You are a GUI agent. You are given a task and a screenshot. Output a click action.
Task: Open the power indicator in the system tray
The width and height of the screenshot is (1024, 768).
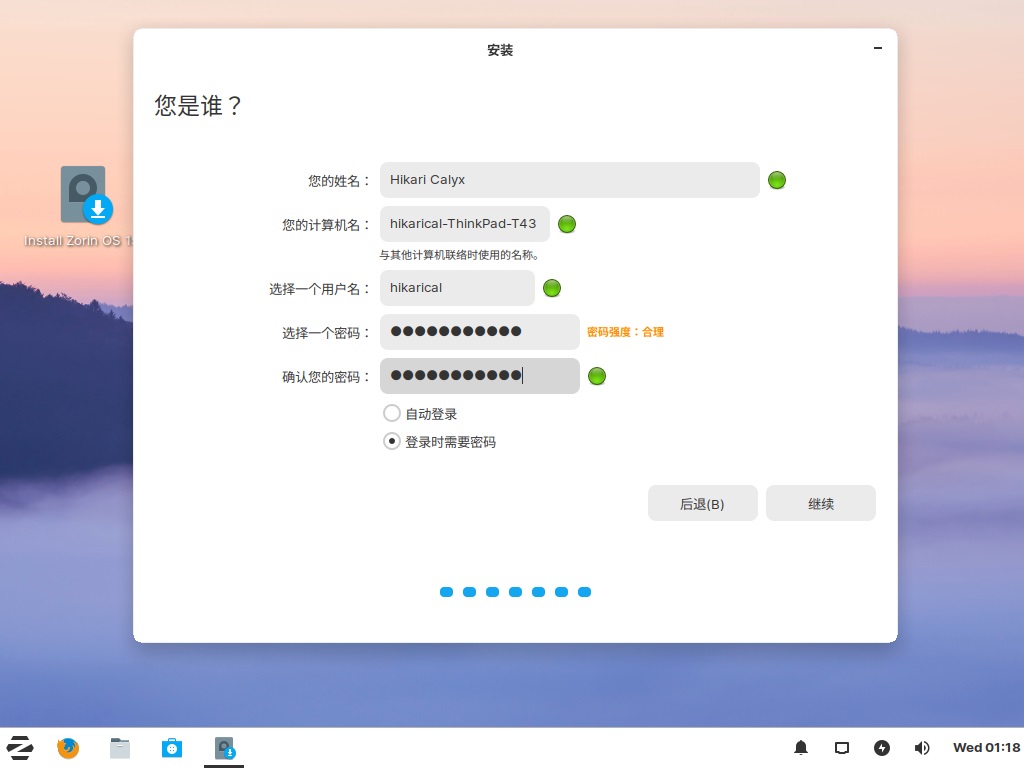(881, 747)
